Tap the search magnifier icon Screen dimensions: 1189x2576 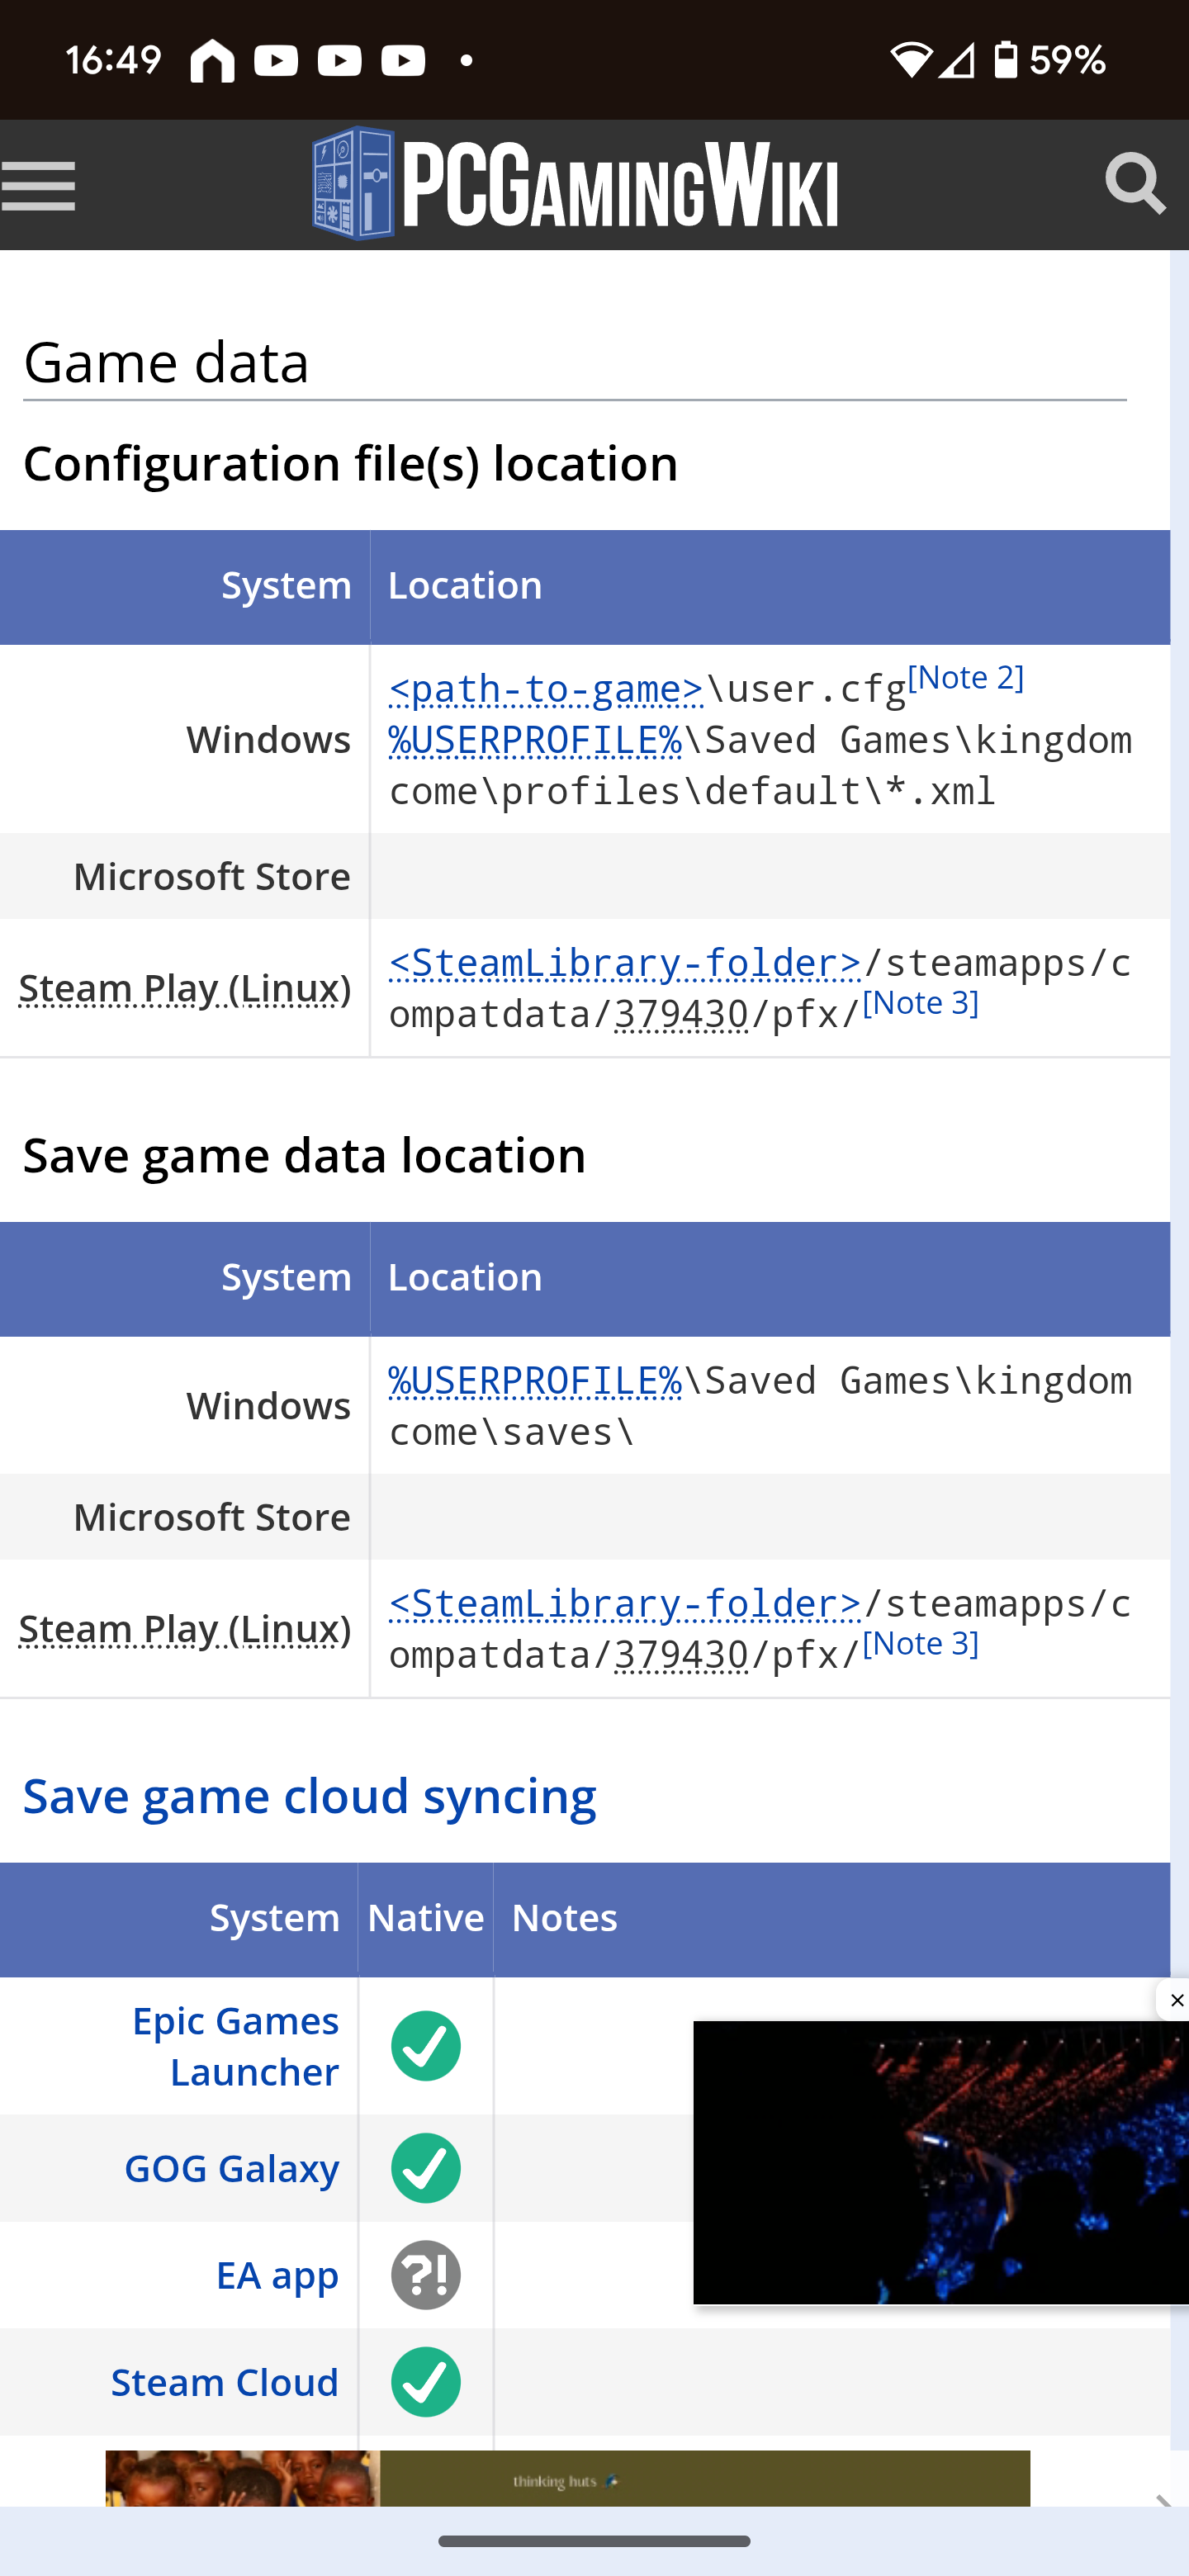click(1135, 184)
